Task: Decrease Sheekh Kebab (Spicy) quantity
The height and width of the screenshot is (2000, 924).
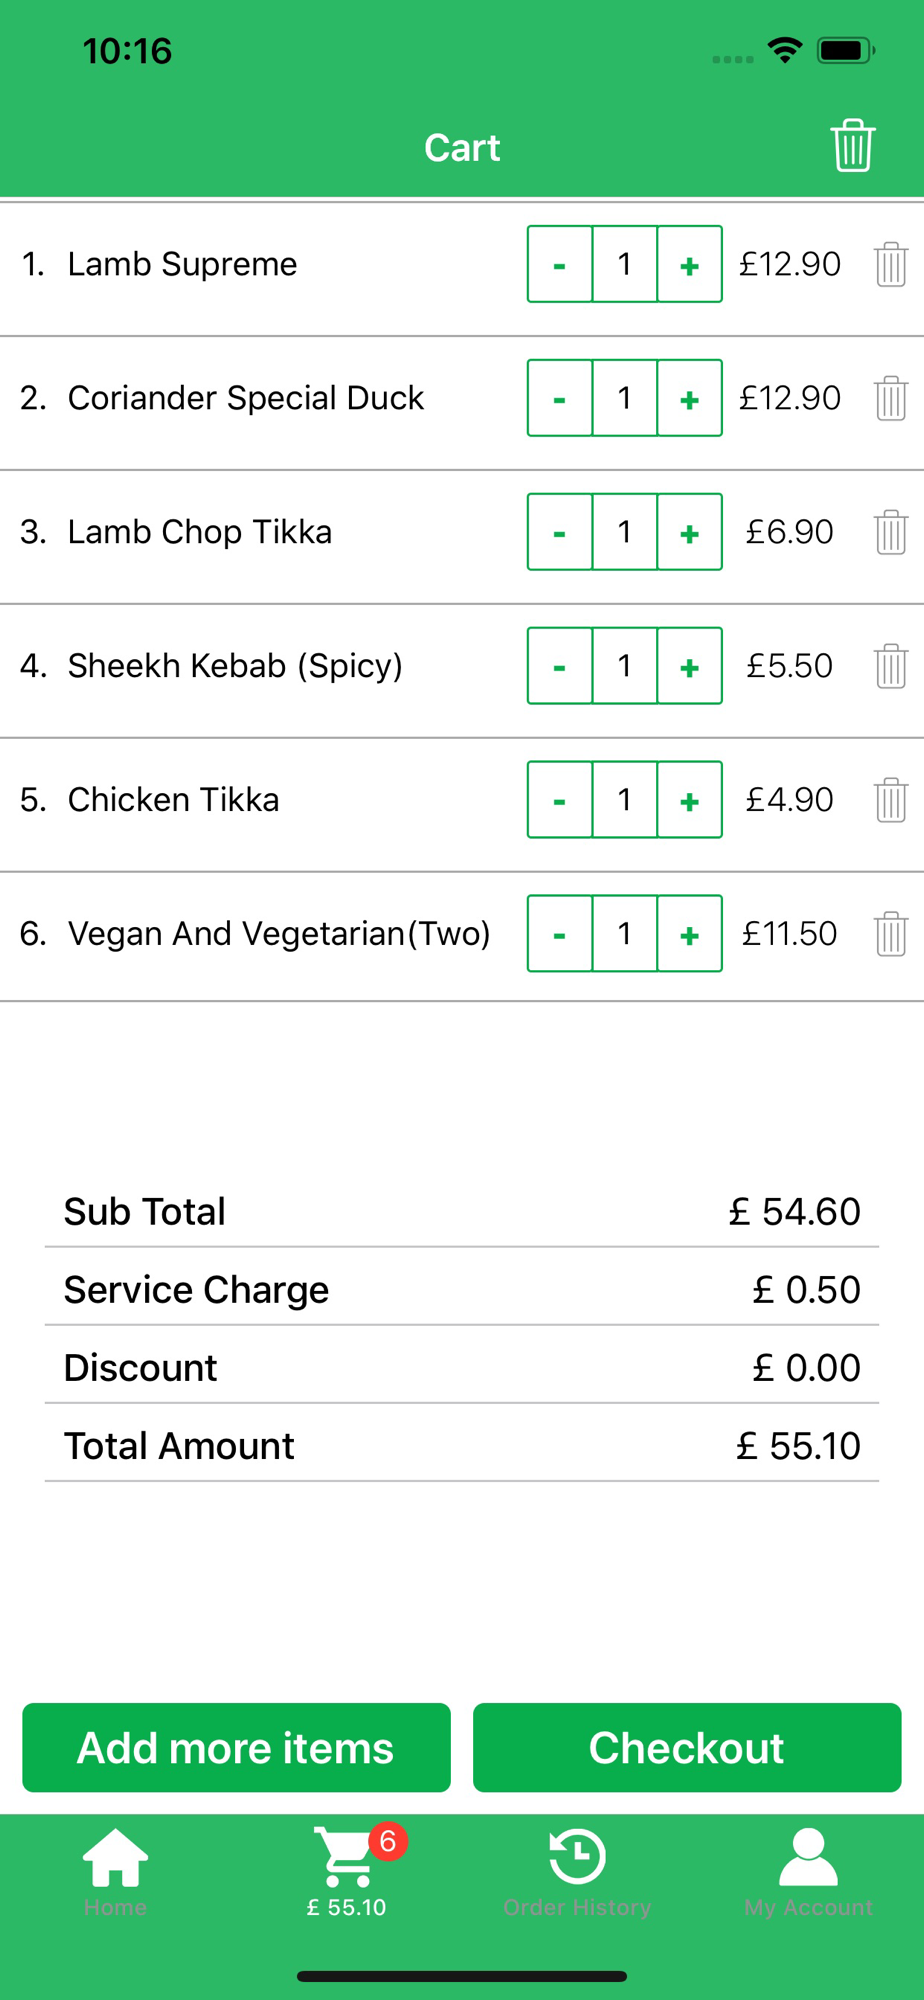Action: (x=560, y=666)
